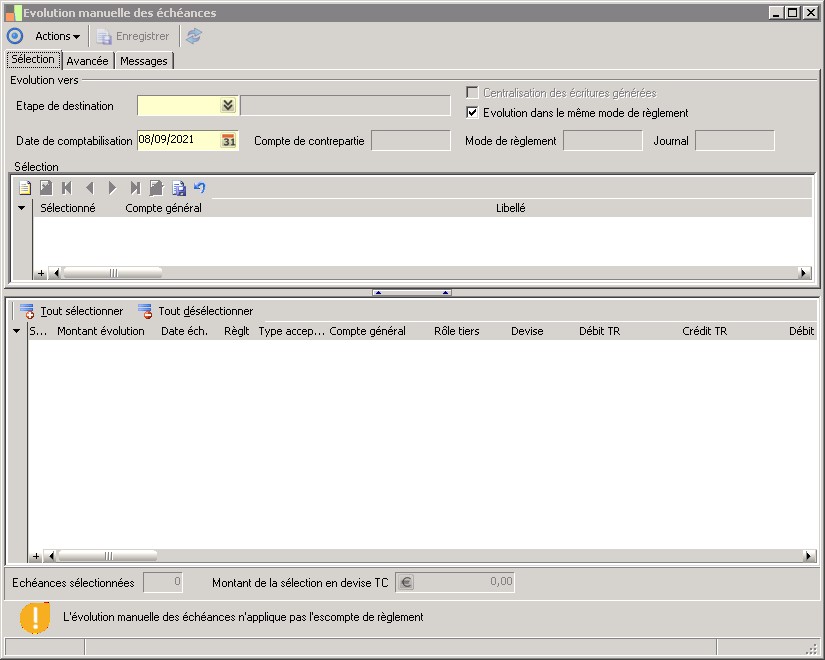Click the Compte de contrepartie field
The width and height of the screenshot is (825, 660).
(x=410, y=141)
